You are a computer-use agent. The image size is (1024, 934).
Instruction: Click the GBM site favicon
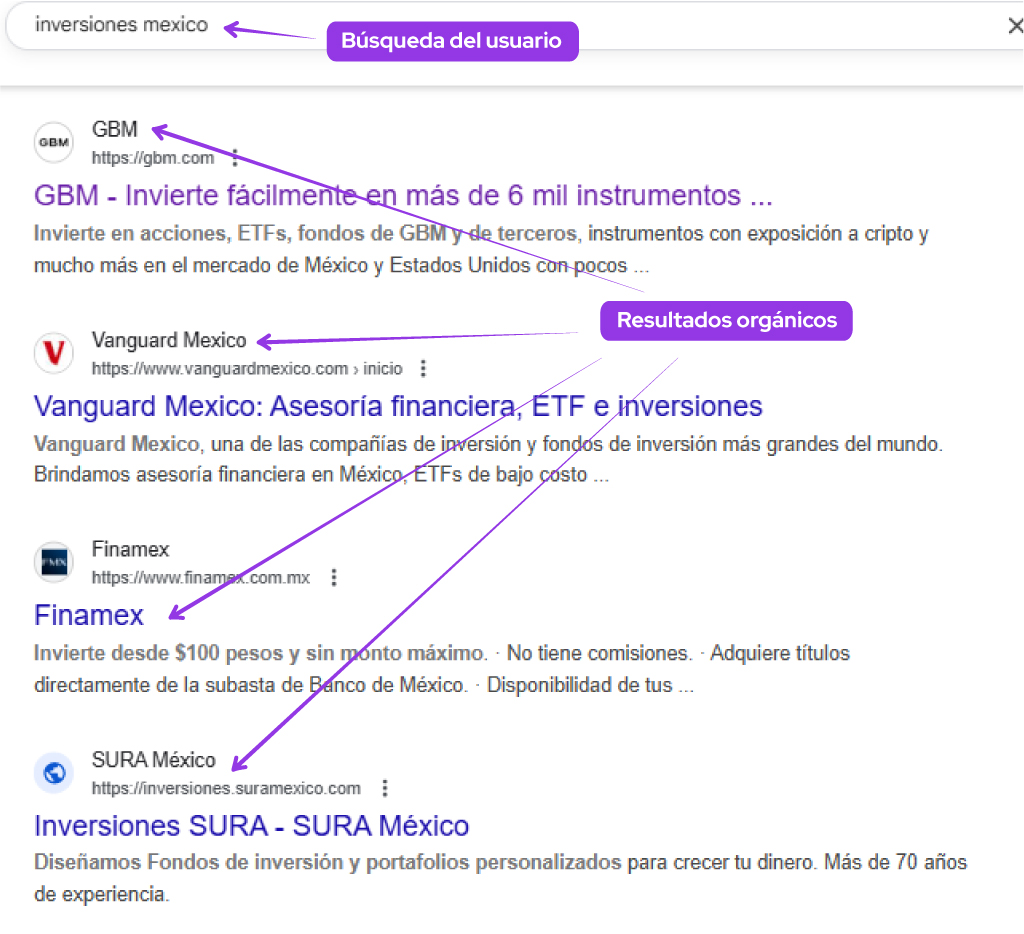point(54,142)
